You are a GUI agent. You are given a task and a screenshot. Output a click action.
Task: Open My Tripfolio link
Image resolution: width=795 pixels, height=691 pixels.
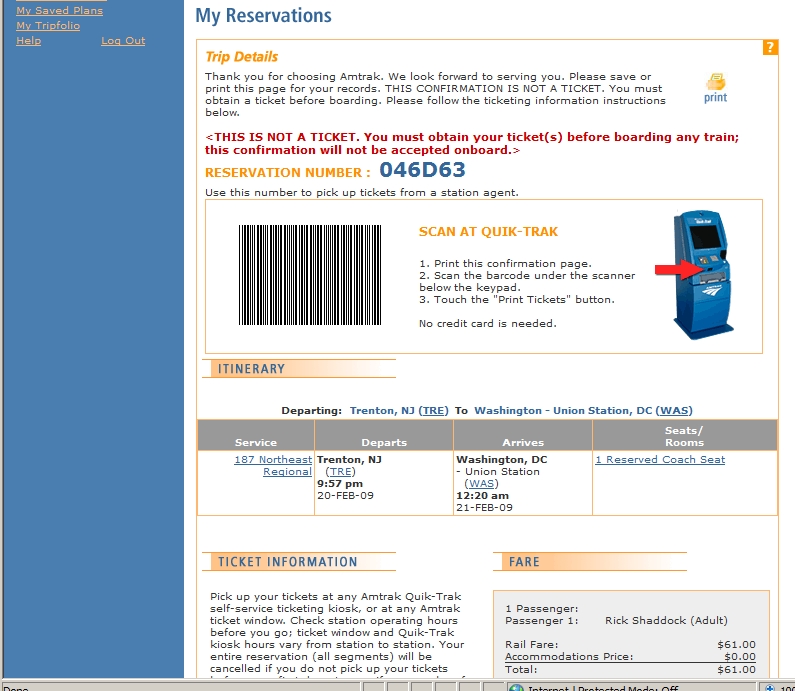48,25
